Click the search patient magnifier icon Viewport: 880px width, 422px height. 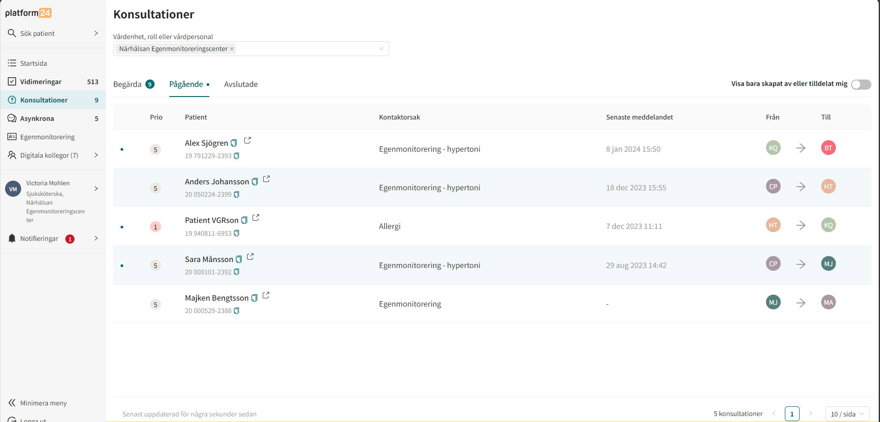(x=12, y=33)
